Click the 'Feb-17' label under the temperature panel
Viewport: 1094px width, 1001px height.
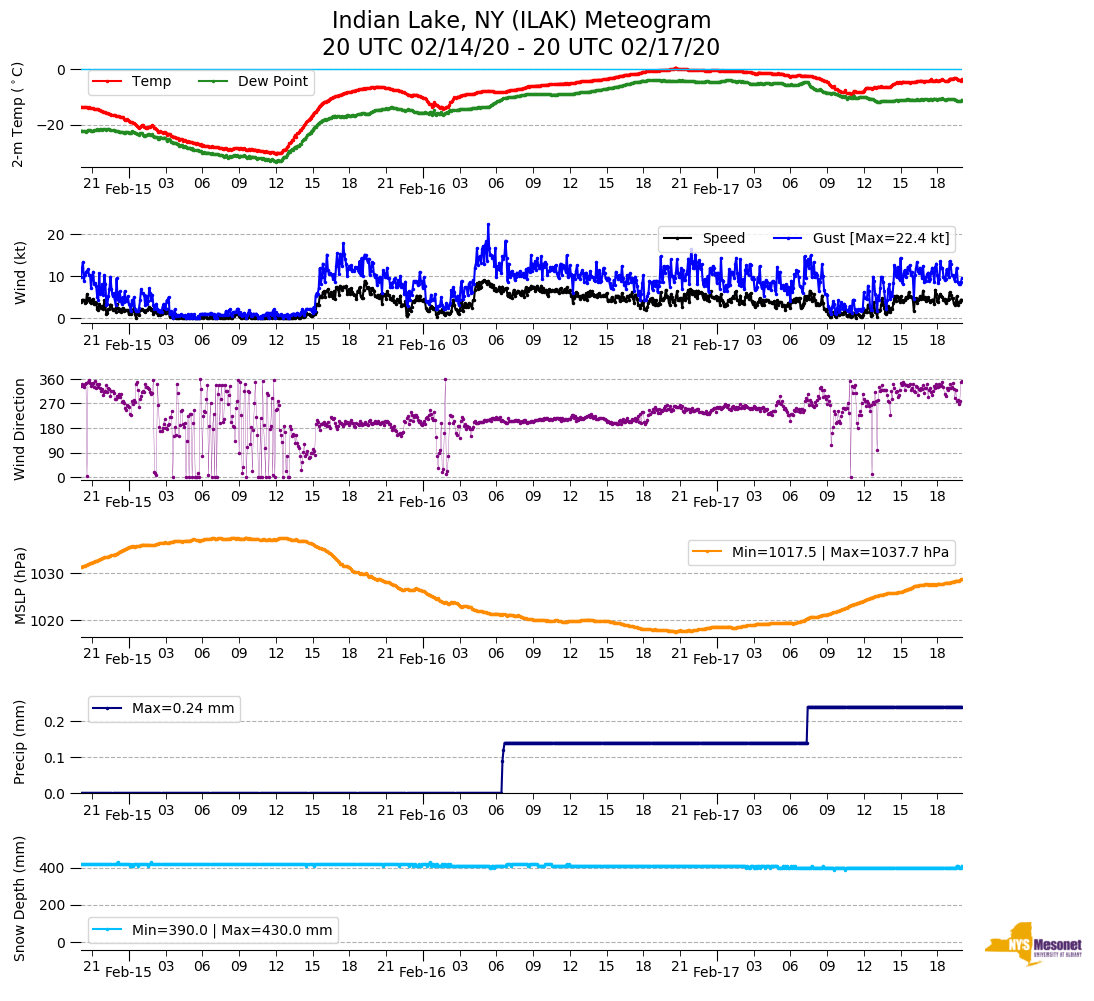[716, 189]
